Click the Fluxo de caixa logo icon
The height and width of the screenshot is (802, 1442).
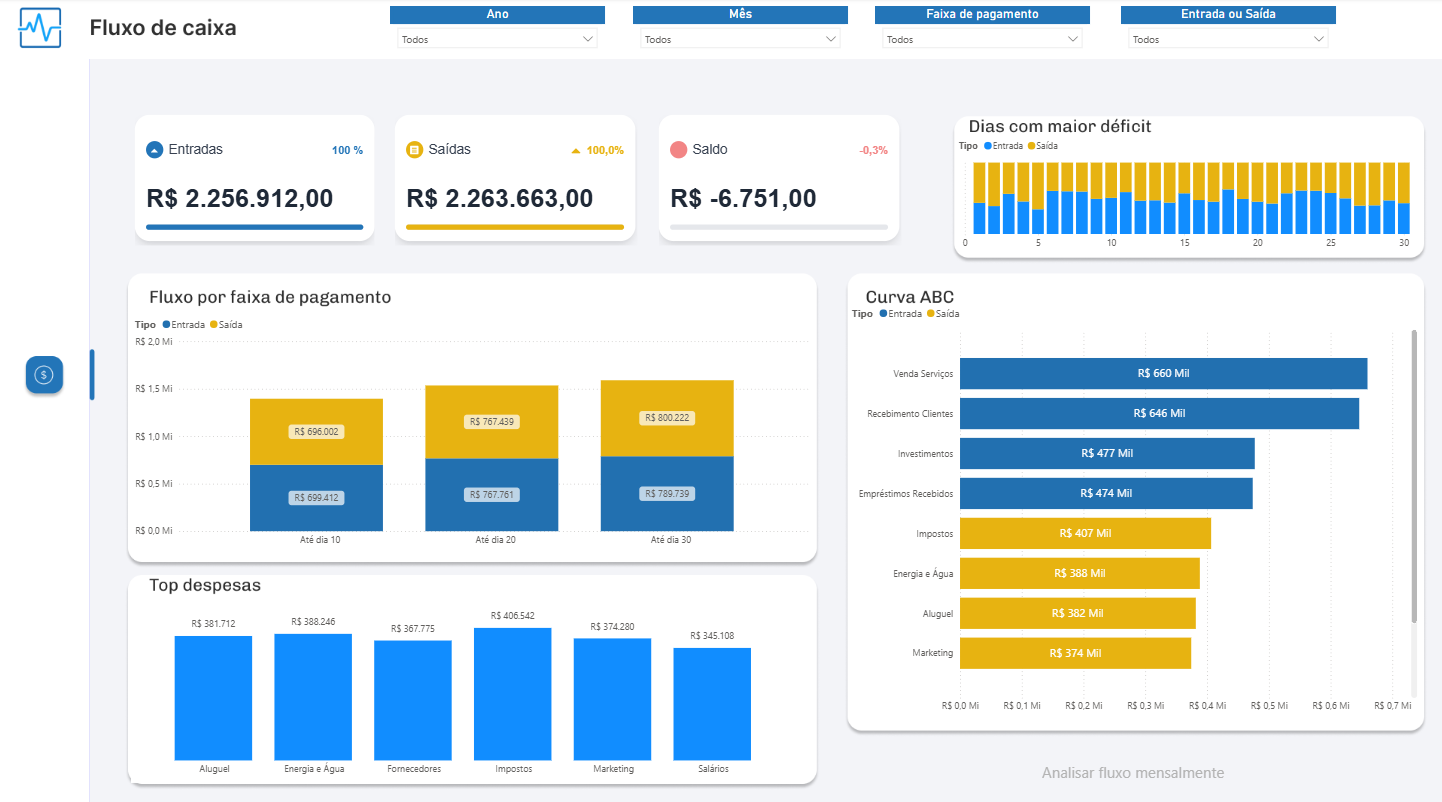(x=39, y=27)
